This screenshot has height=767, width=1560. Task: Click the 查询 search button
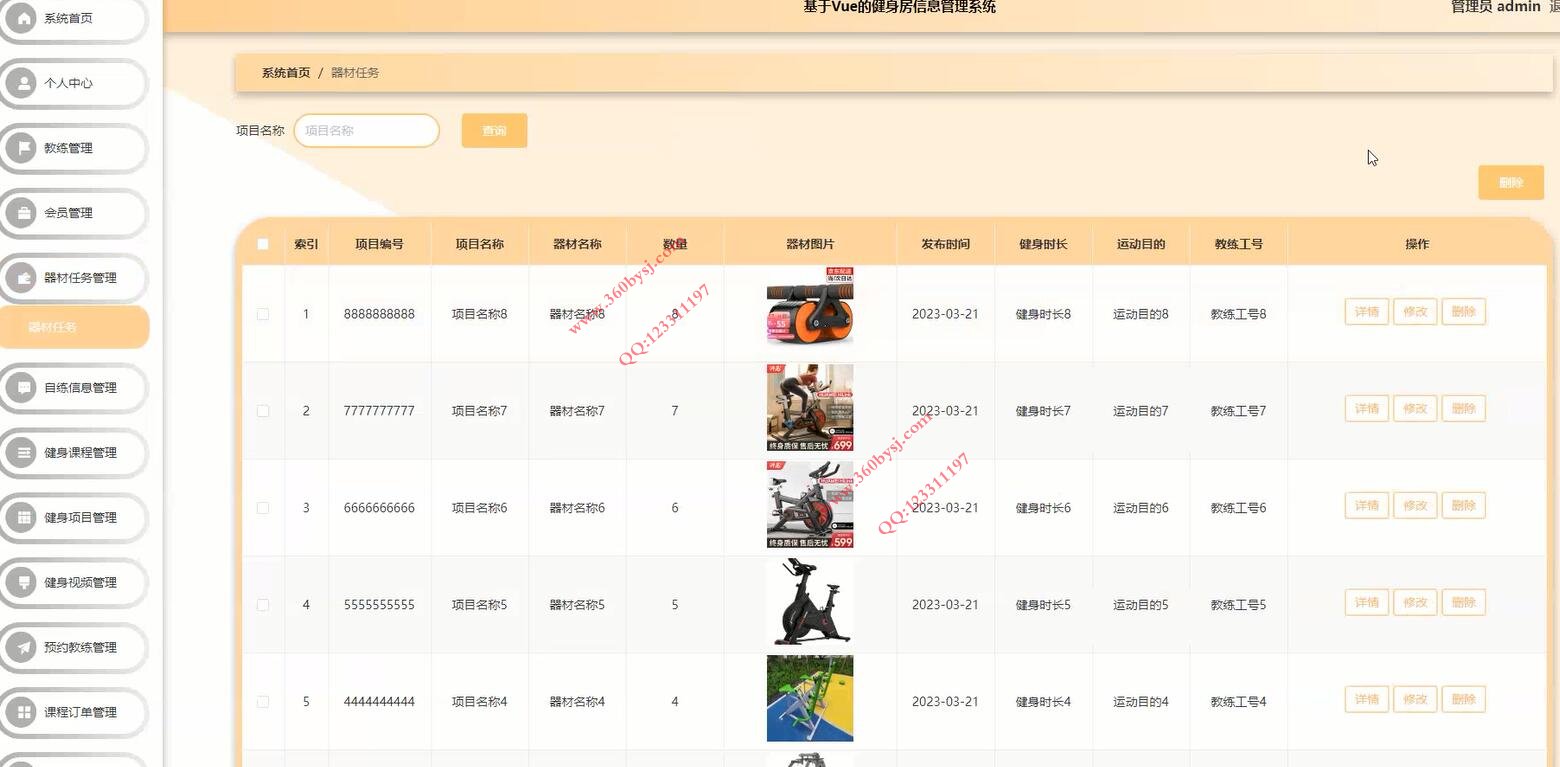click(494, 130)
